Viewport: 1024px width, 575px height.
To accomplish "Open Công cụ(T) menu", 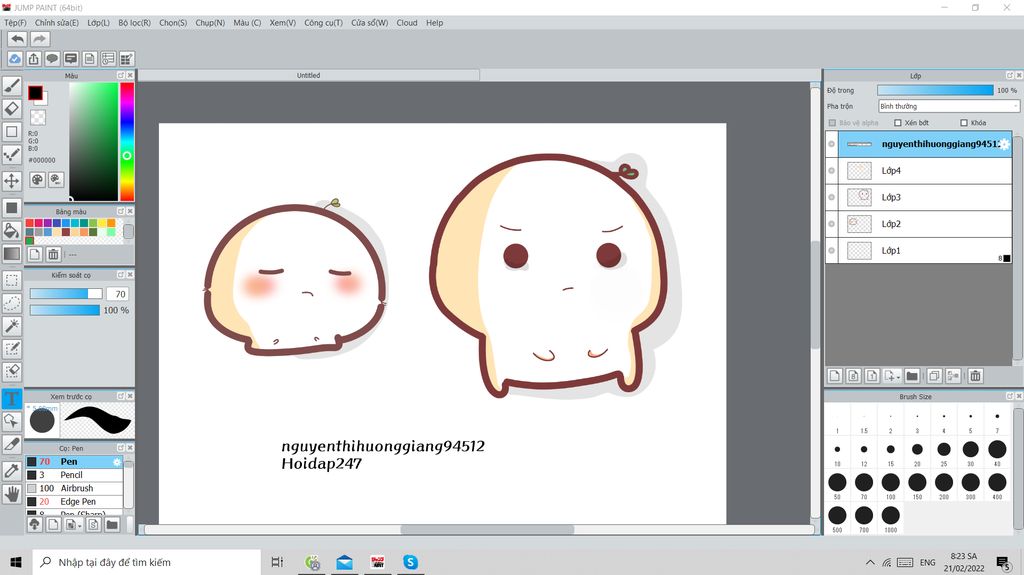I will (323, 23).
